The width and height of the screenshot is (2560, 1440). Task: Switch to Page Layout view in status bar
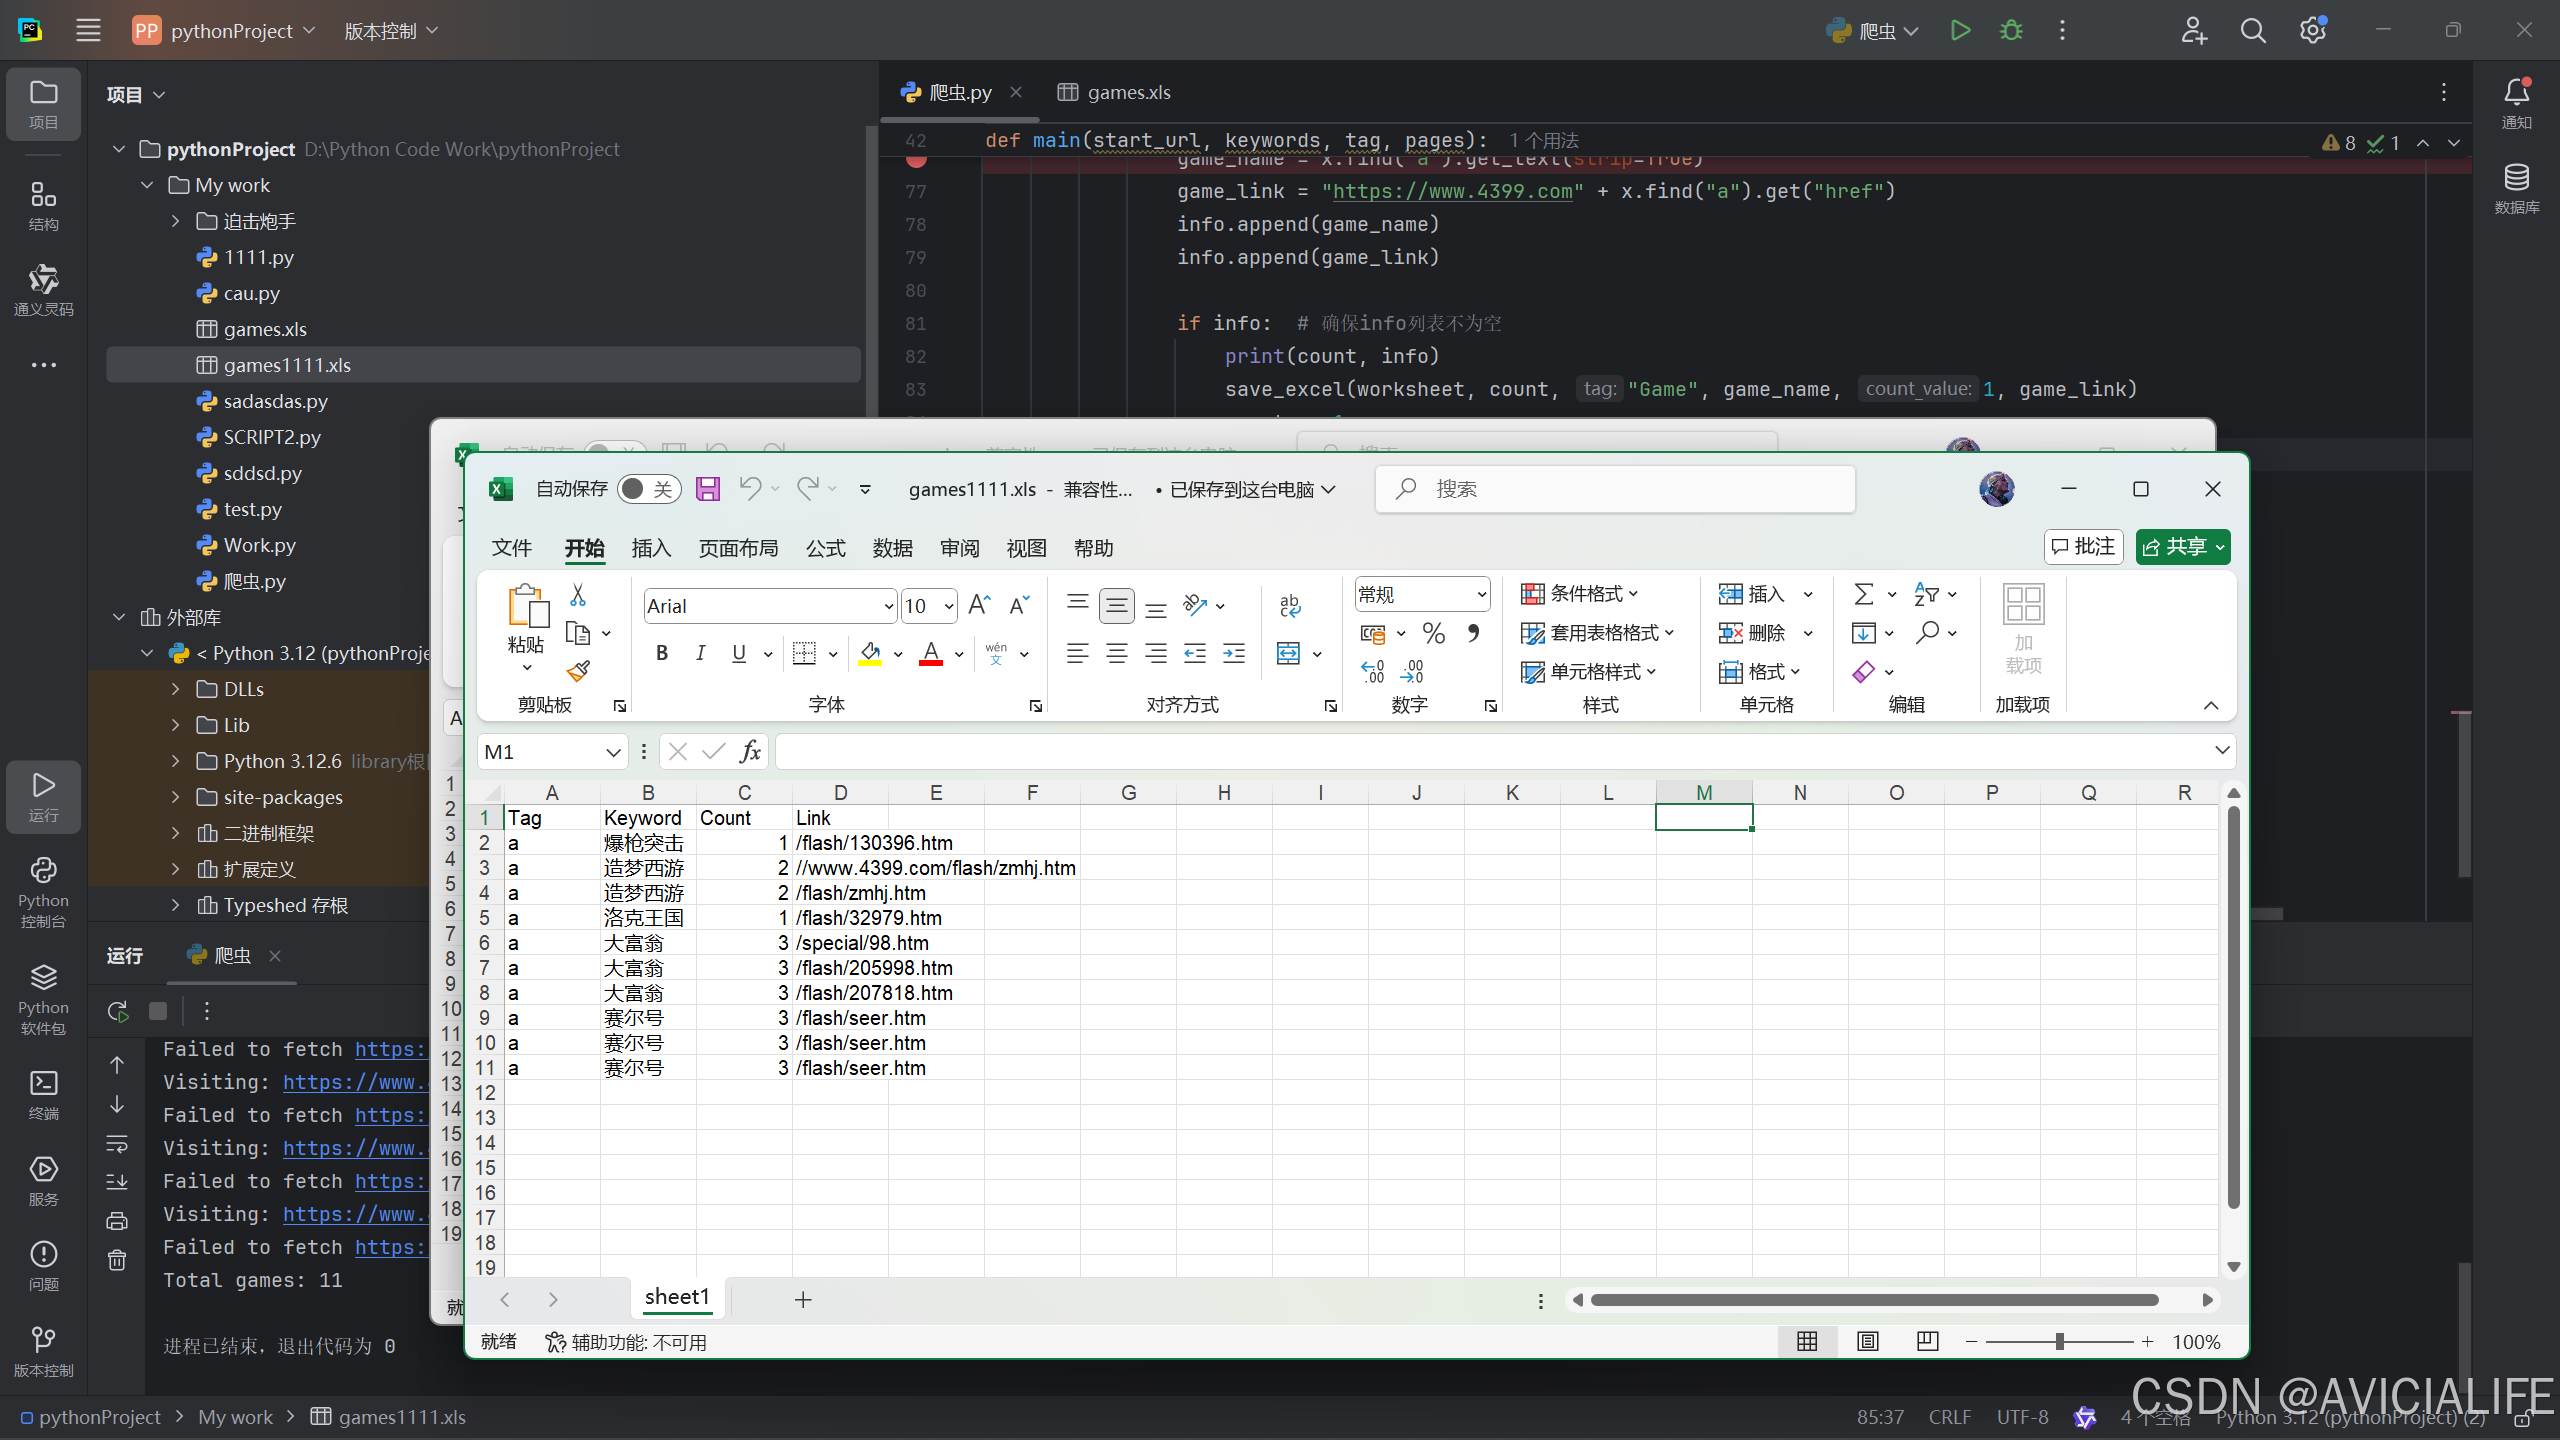tap(1867, 1342)
